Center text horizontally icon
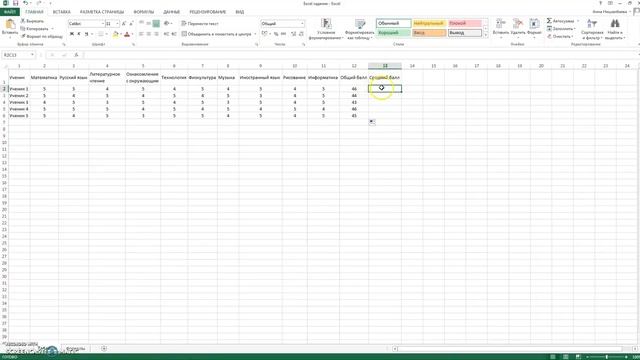 [x=149, y=34]
